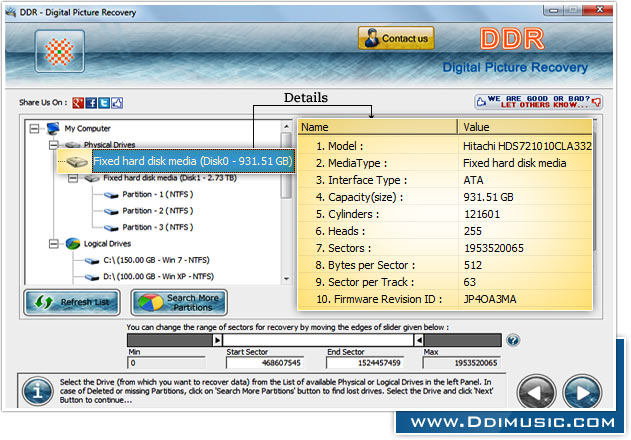Select Fixed hard disk media Disk0 931.51 GB

pos(193,161)
